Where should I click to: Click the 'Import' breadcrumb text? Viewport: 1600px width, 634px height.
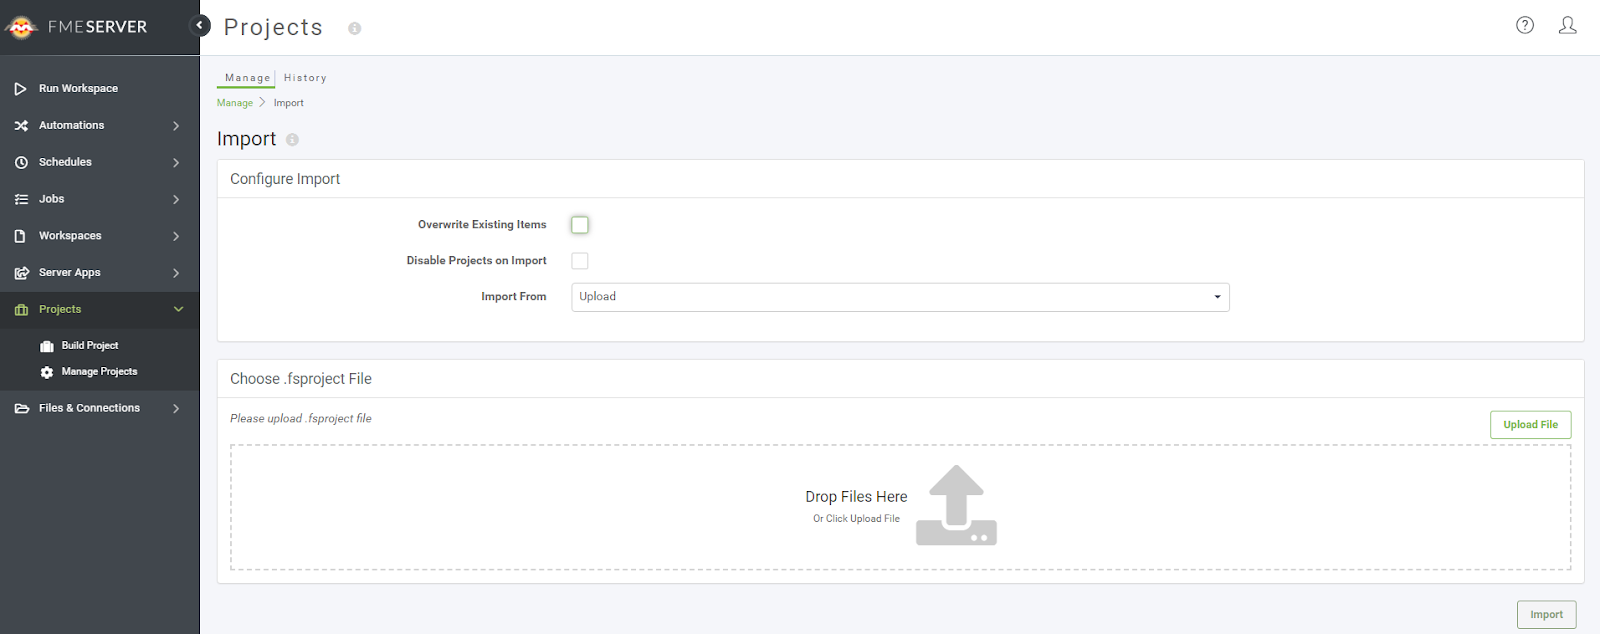tap(289, 103)
